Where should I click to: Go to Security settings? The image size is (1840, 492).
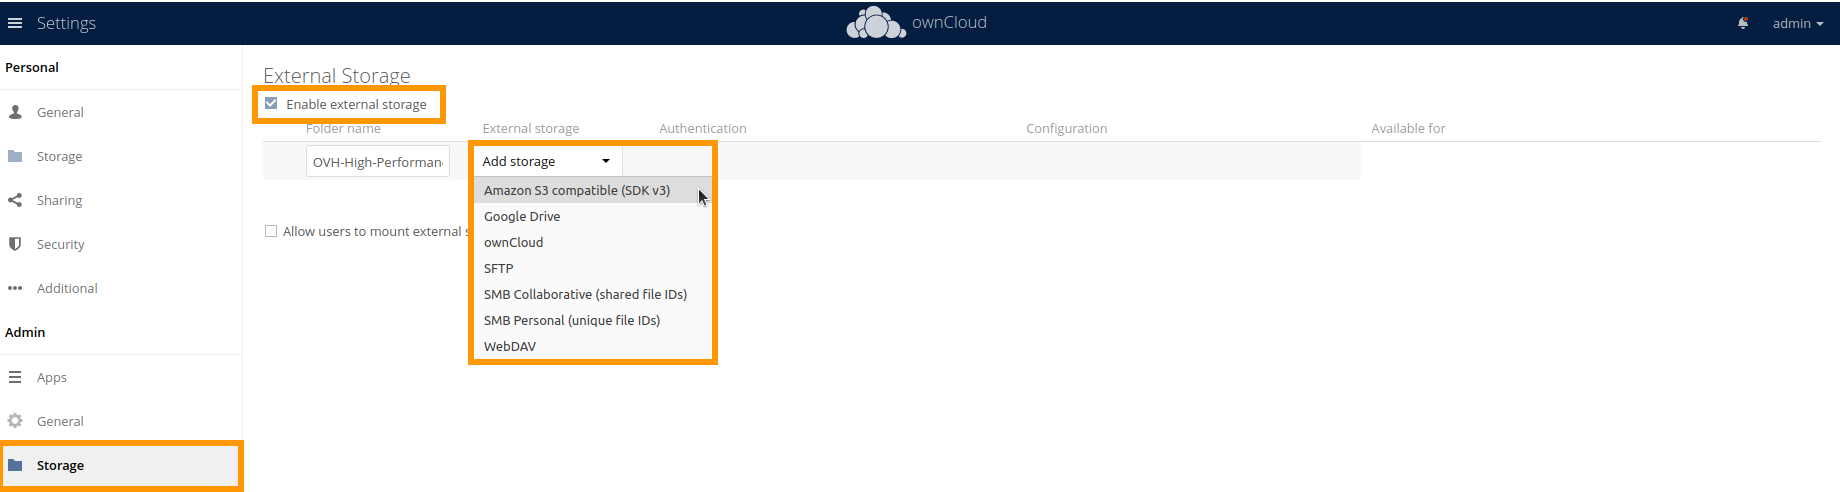point(61,245)
